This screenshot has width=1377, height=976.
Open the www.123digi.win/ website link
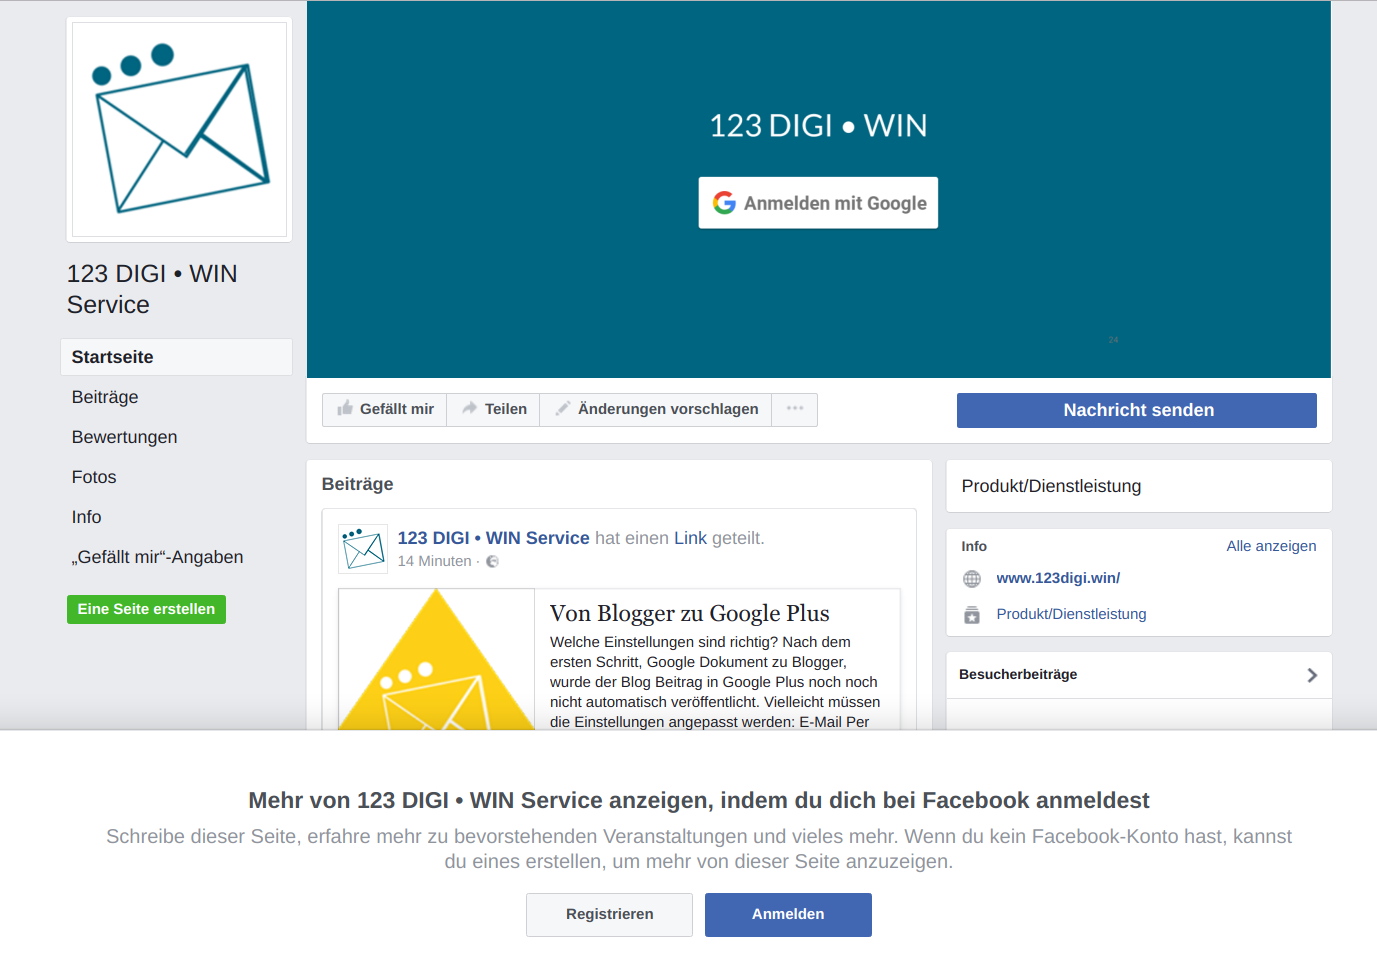[x=1058, y=578]
